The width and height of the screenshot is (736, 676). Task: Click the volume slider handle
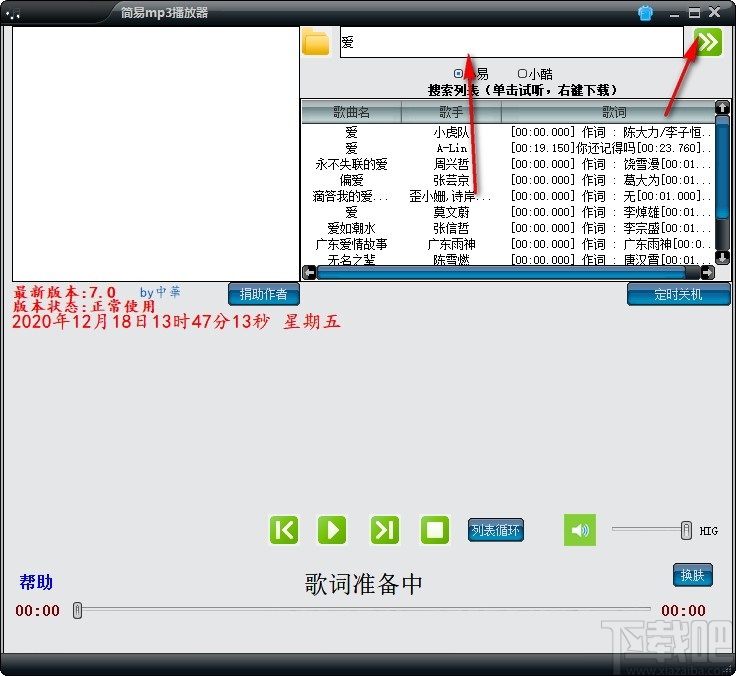[686, 530]
